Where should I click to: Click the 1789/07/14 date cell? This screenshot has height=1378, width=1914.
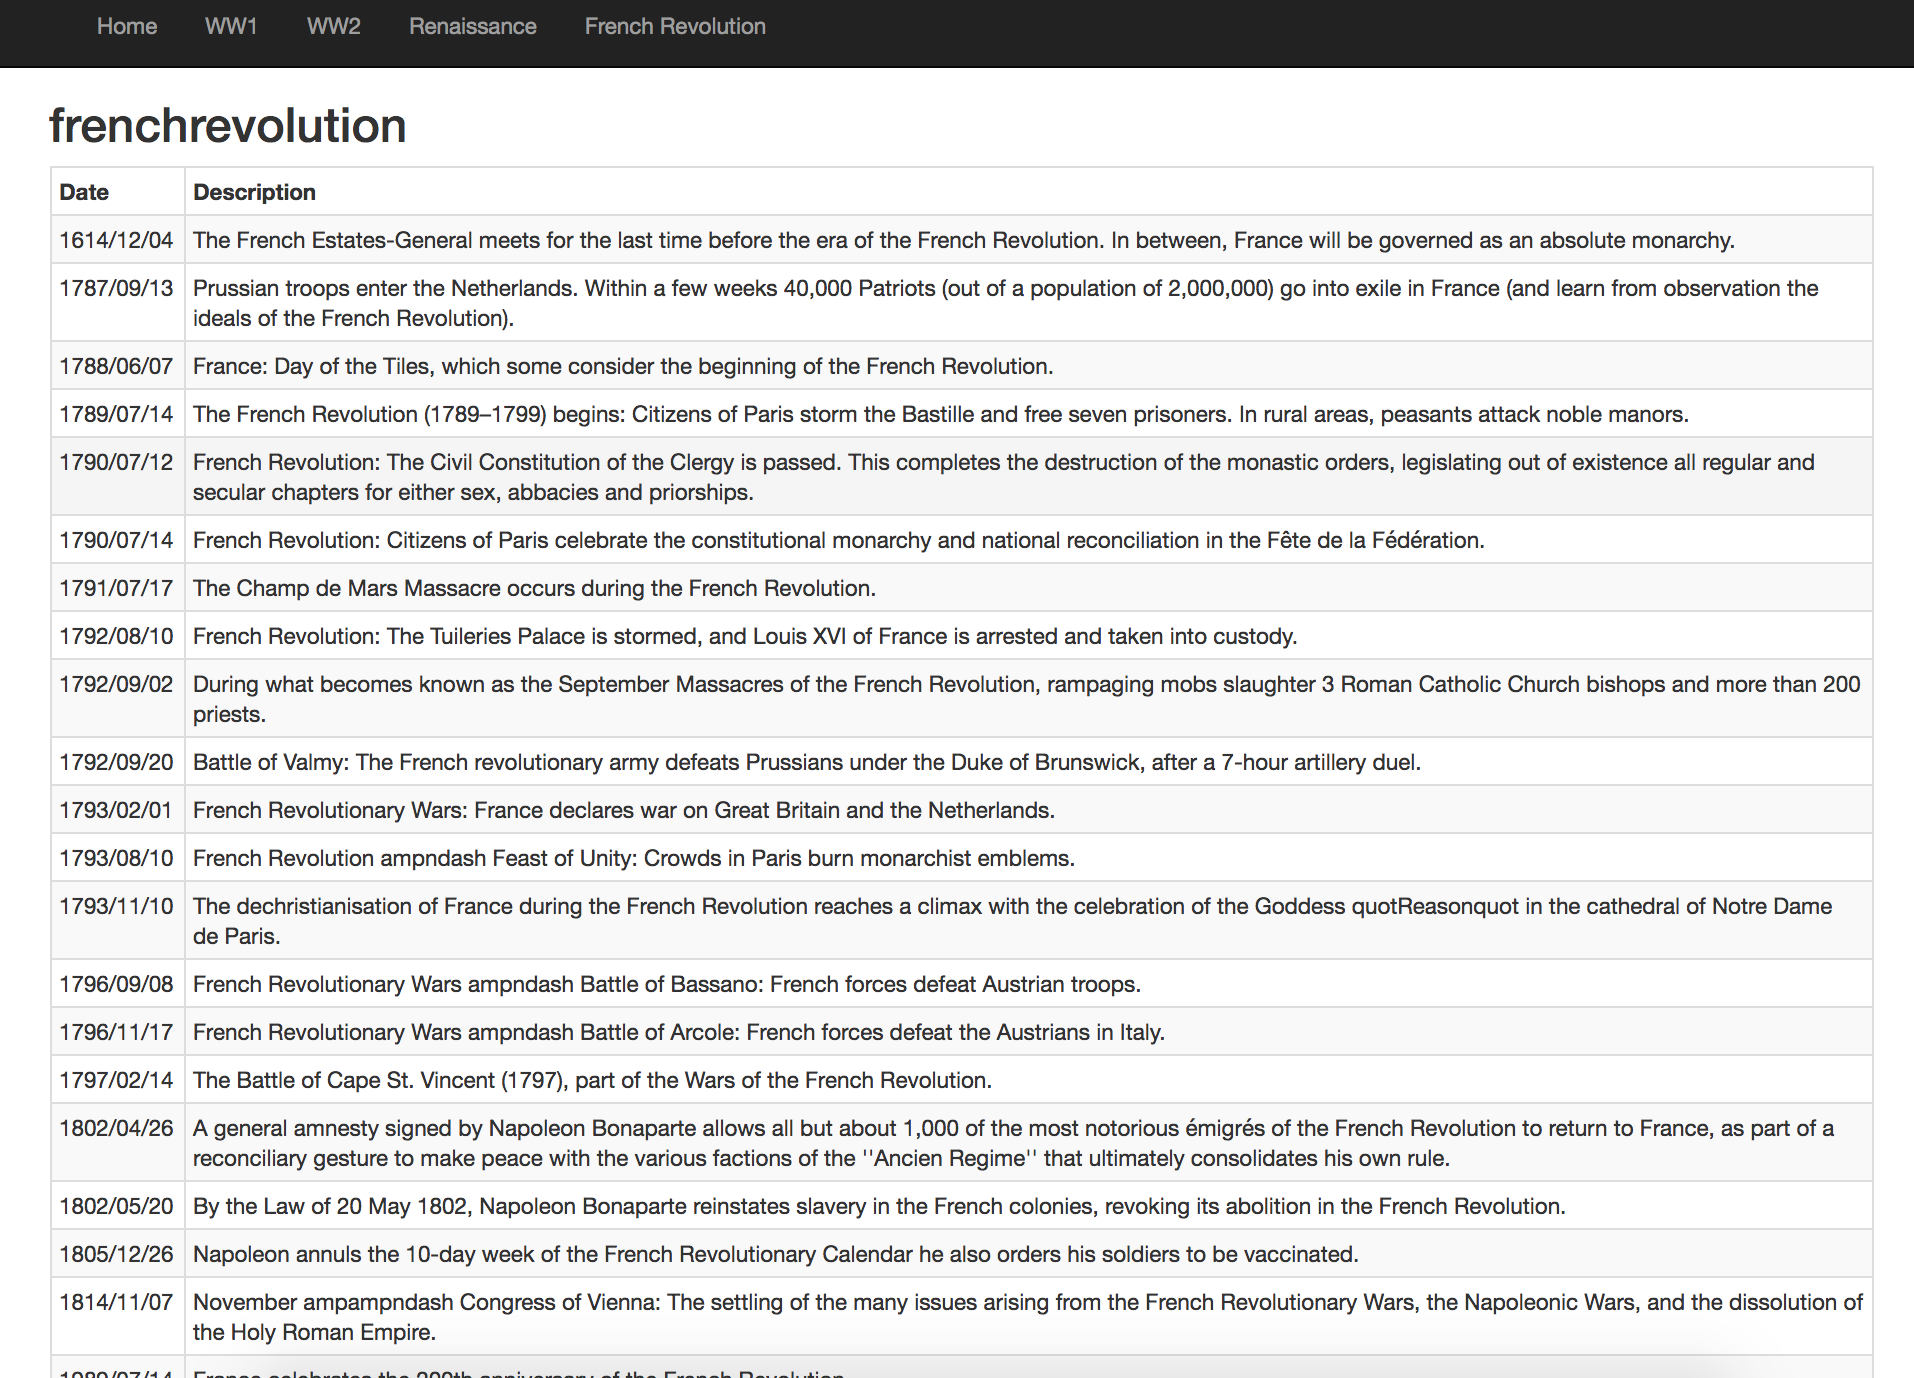click(x=116, y=414)
